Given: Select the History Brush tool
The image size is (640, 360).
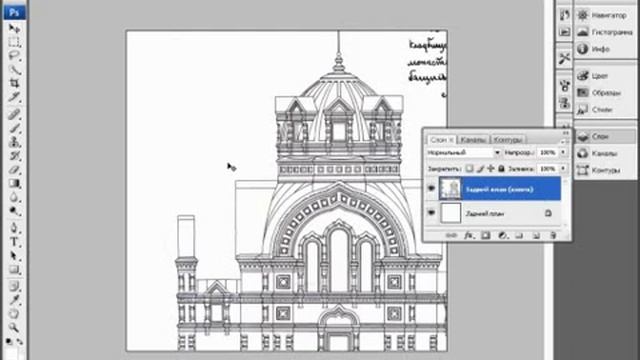Looking at the screenshot, I should (x=15, y=156).
